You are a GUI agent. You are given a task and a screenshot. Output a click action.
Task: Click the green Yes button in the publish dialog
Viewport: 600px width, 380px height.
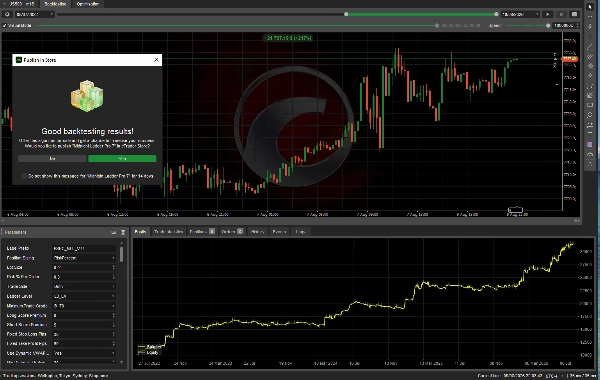point(122,158)
